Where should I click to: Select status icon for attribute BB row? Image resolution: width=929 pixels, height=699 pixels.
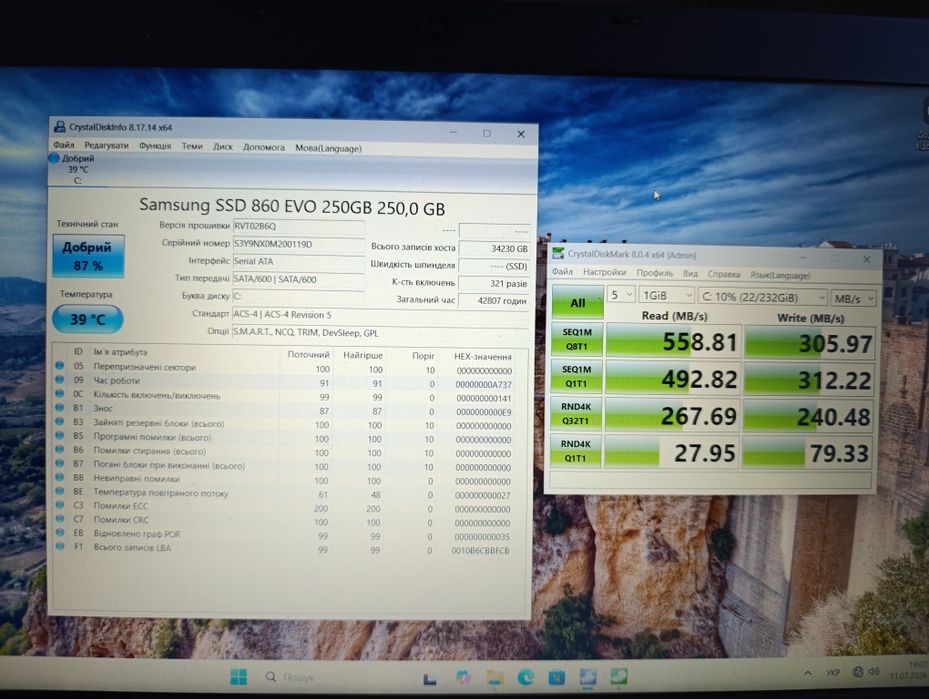[60, 477]
